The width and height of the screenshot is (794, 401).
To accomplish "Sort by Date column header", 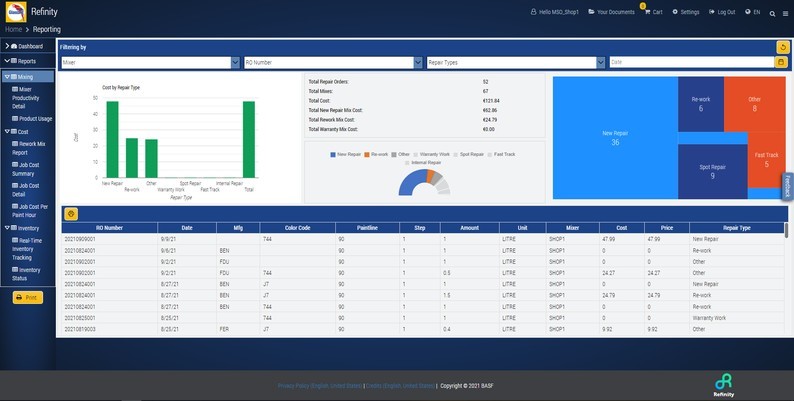I will (187, 228).
